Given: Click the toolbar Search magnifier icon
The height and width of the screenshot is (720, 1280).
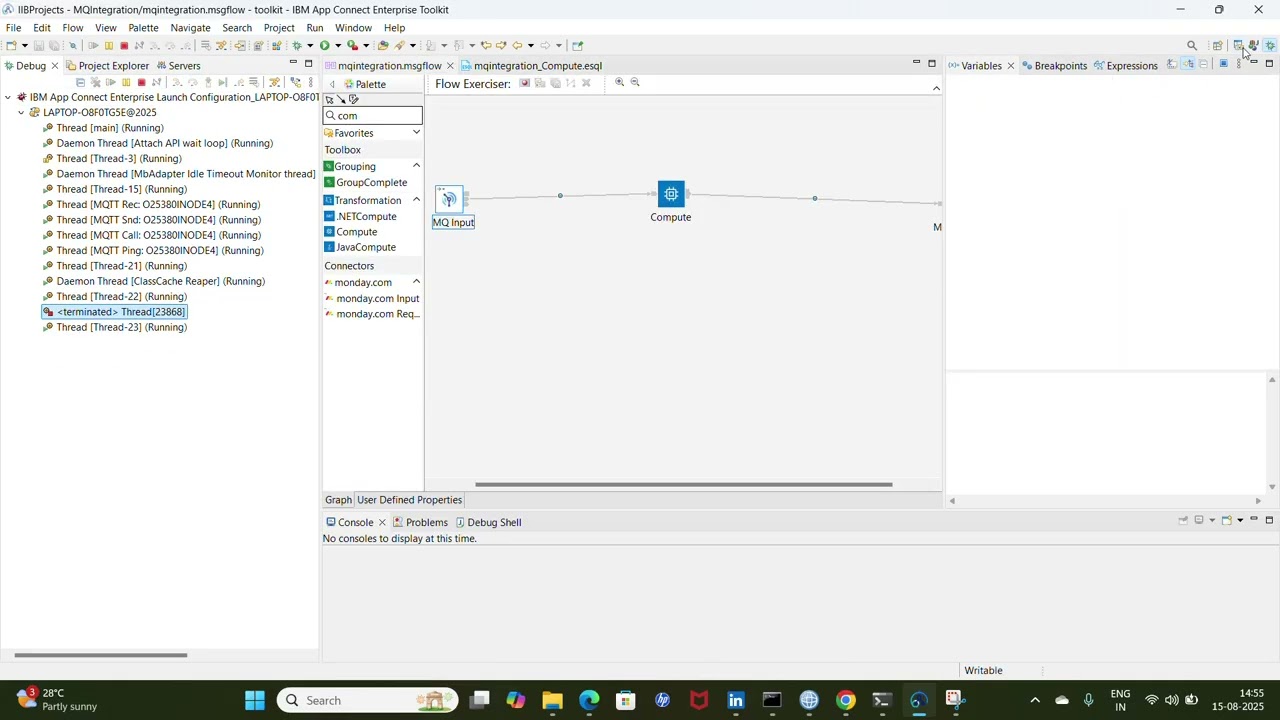Looking at the screenshot, I should [1192, 46].
